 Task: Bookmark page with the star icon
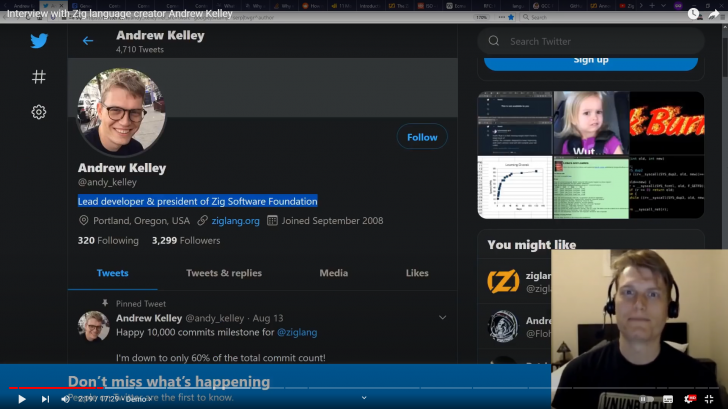[x=511, y=17]
